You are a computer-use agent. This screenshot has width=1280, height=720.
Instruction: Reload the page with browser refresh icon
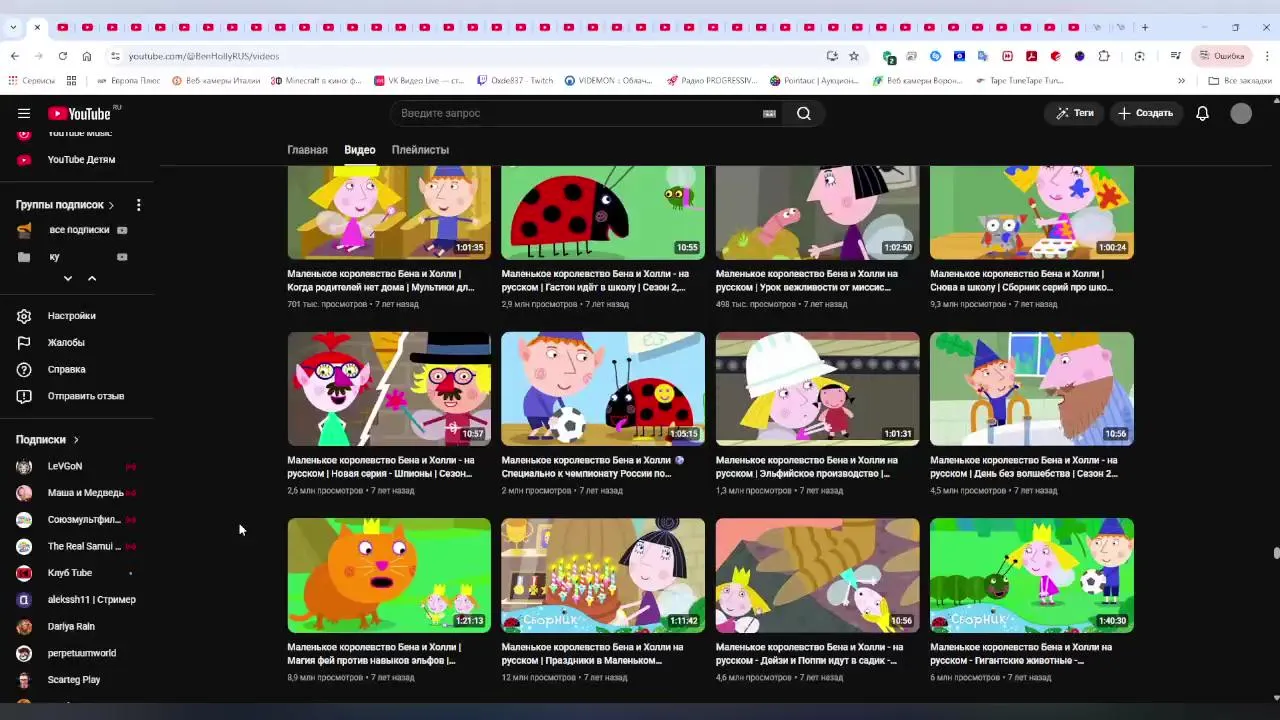coord(63,56)
